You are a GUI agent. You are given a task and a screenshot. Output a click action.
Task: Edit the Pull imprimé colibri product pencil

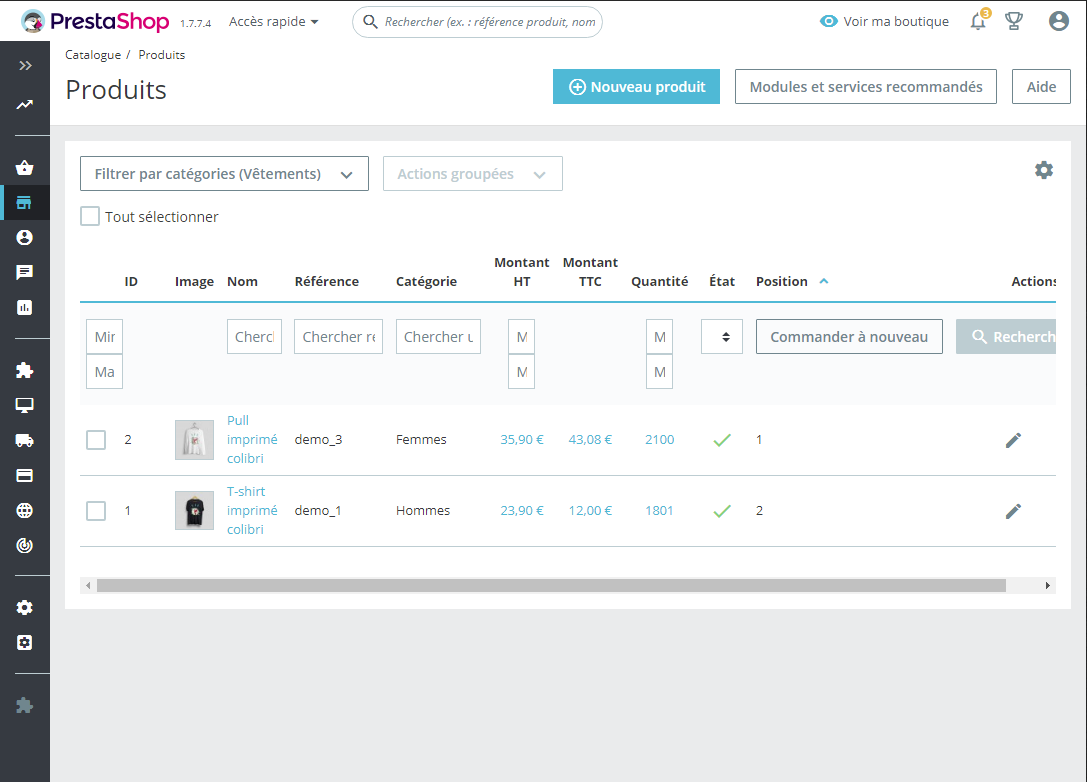pos(1013,440)
